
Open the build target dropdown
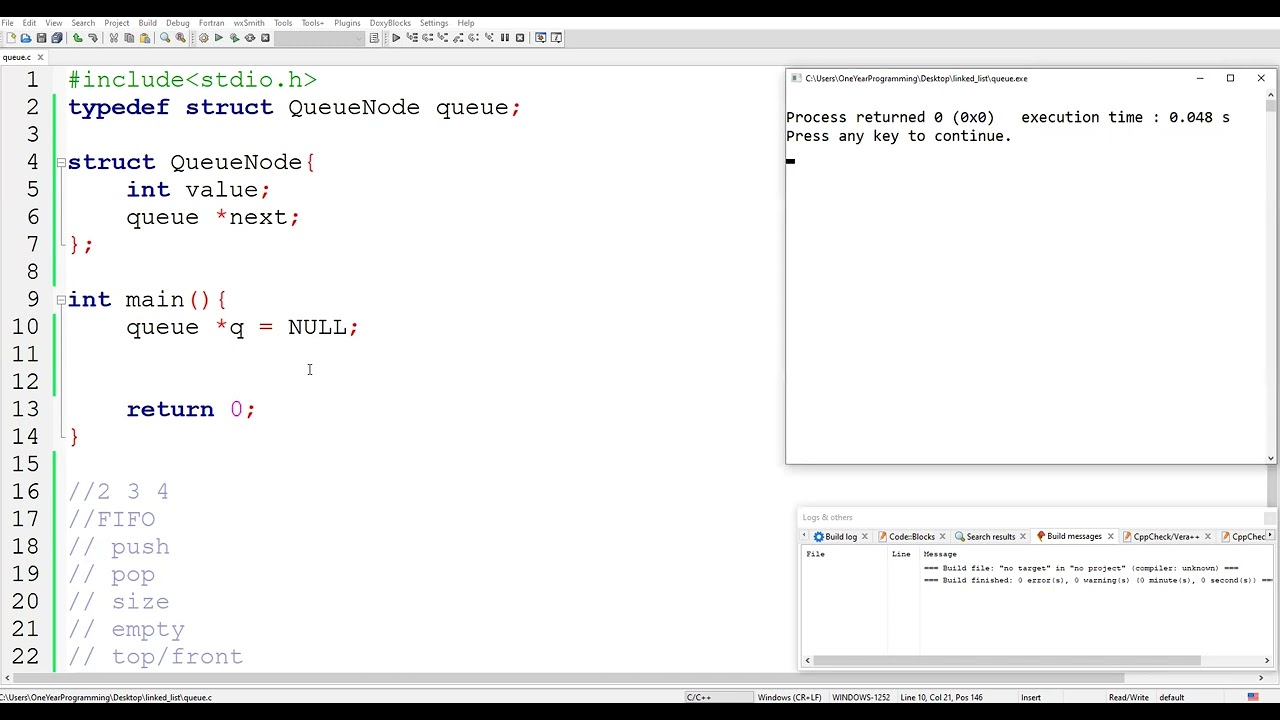coord(319,38)
